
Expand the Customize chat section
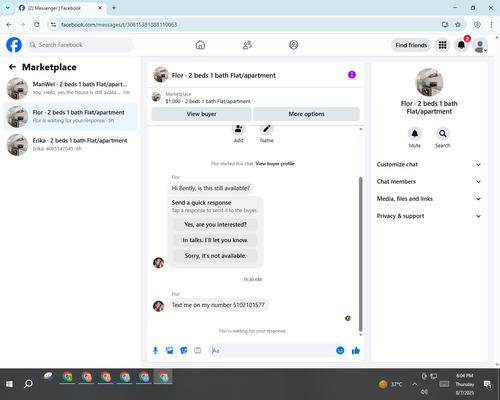point(429,164)
